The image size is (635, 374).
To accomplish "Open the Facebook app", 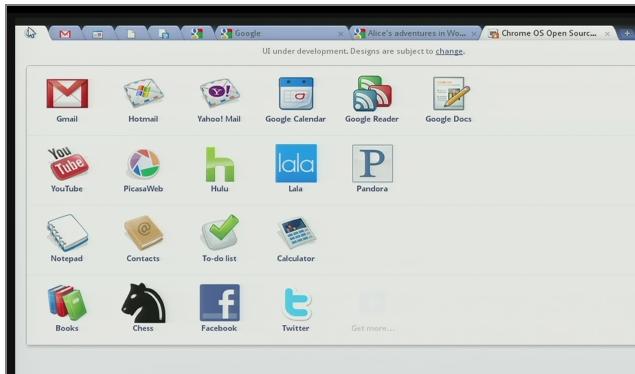I will (x=219, y=302).
